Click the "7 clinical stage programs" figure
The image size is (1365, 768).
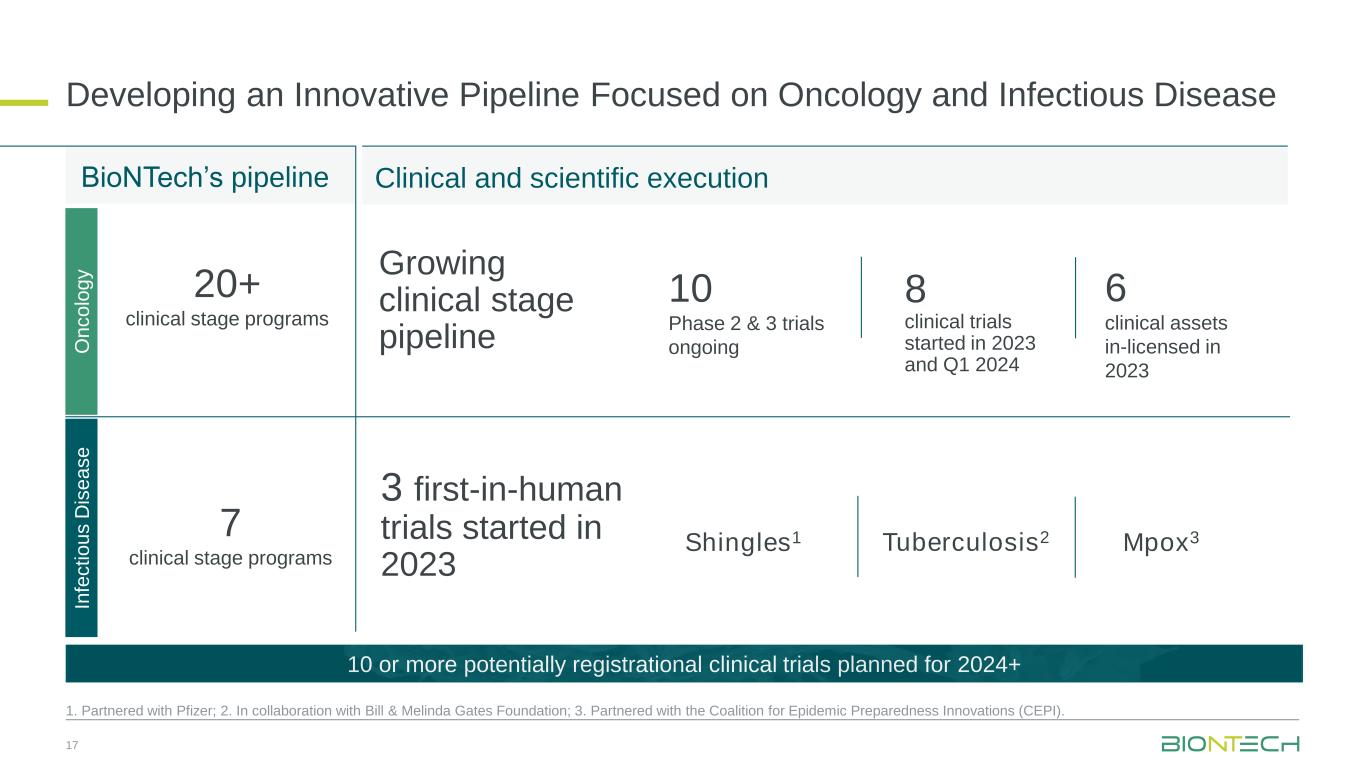(x=230, y=538)
